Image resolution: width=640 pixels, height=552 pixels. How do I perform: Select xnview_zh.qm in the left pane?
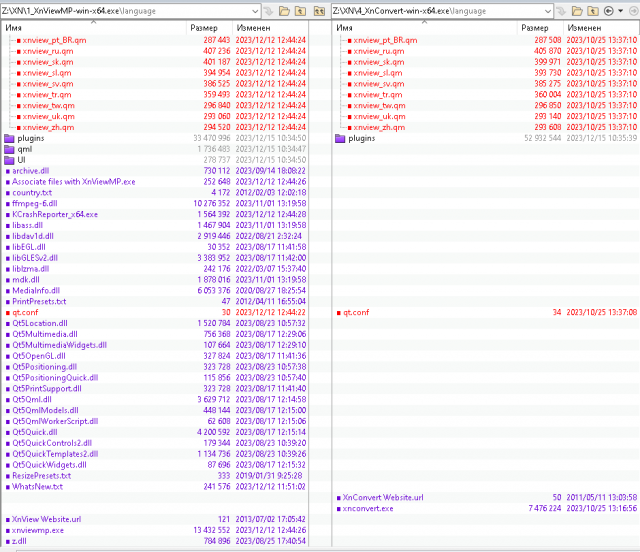pyautogui.click(x=155, y=127)
